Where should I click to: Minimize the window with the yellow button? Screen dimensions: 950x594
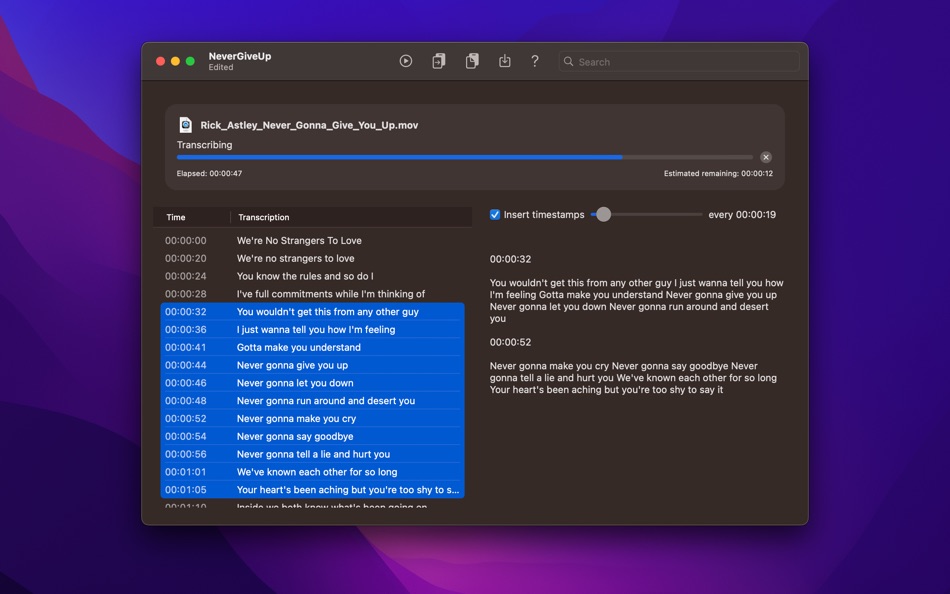[175, 61]
